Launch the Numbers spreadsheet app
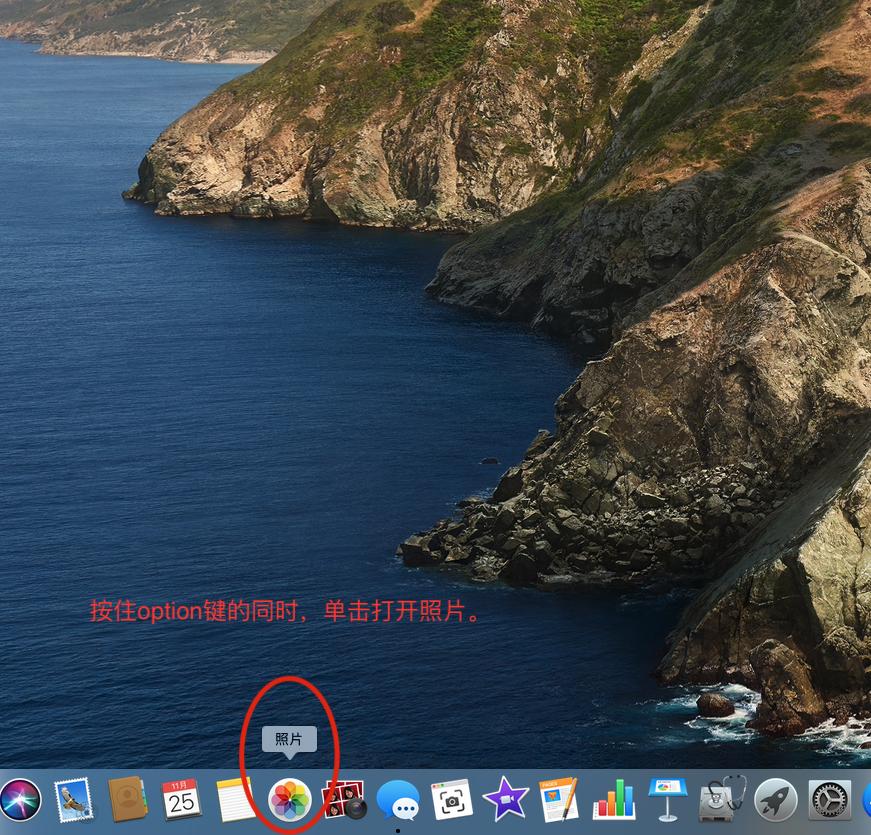This screenshot has height=835, width=871. [x=613, y=800]
